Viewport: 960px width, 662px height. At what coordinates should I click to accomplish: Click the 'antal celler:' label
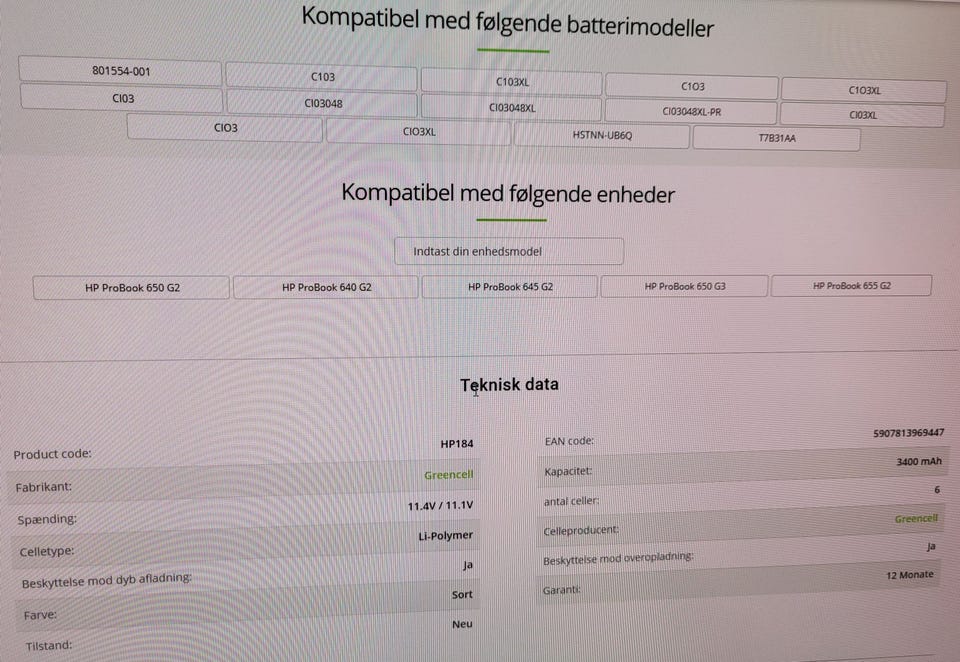[571, 501]
